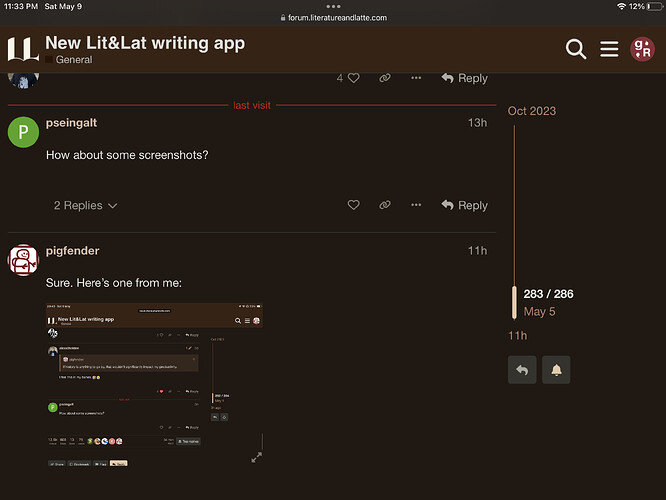Open the 11h timestamp on pigfender's post

pos(477,251)
